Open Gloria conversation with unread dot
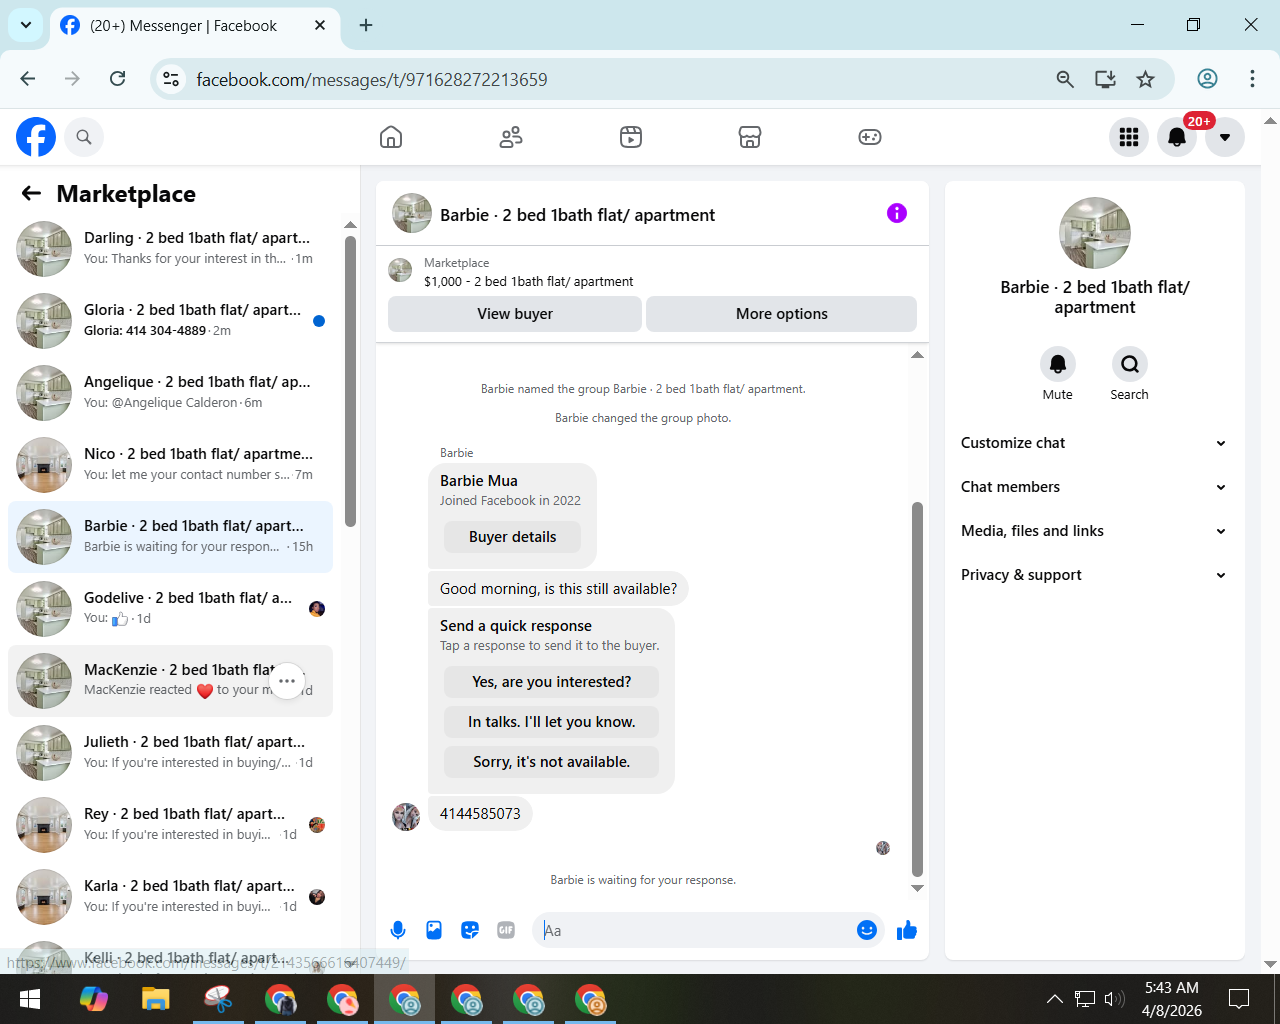The height and width of the screenshot is (1024, 1280). (x=170, y=321)
